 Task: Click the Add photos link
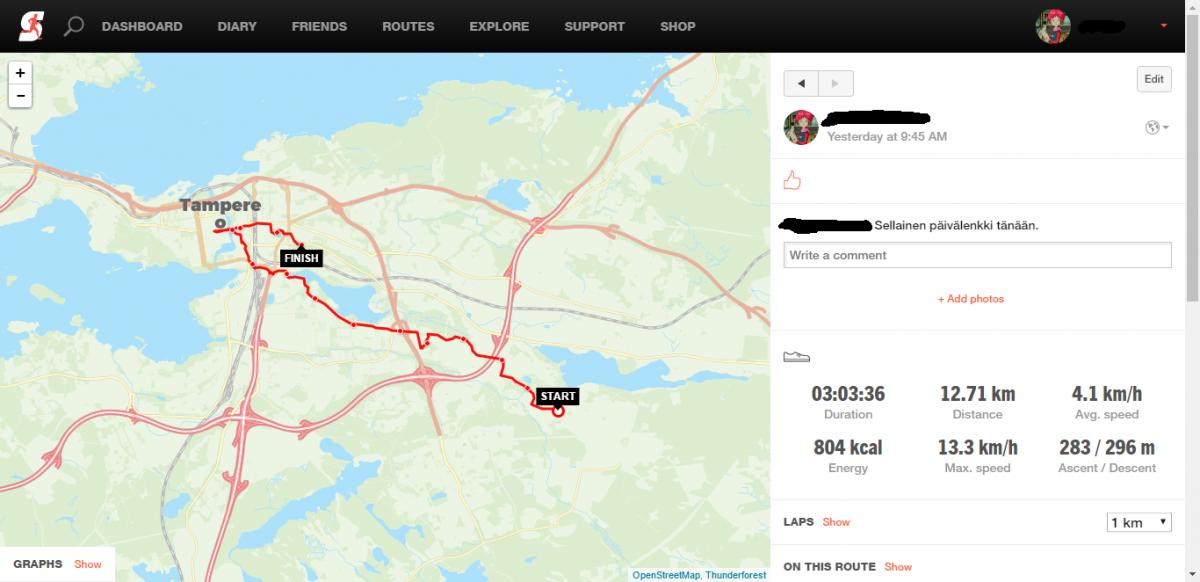[x=971, y=299]
